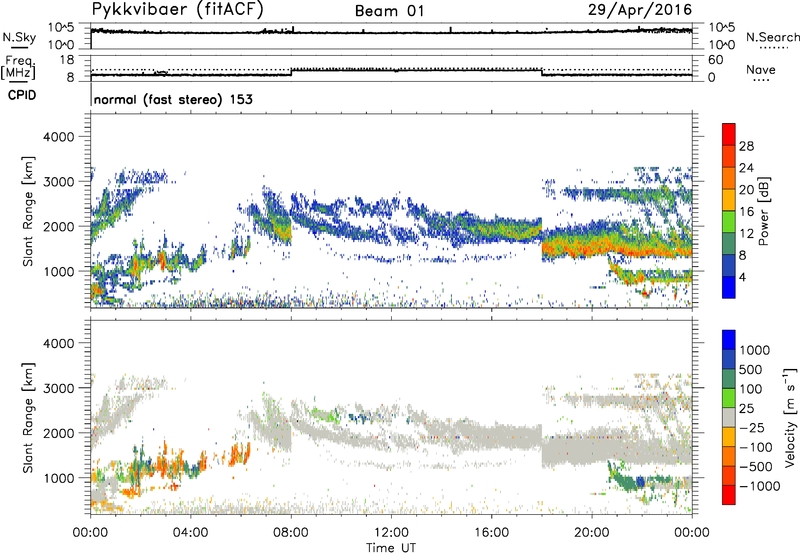Click the 04:00 time tick label
Viewport: 800px width, 554px height.
point(190,533)
